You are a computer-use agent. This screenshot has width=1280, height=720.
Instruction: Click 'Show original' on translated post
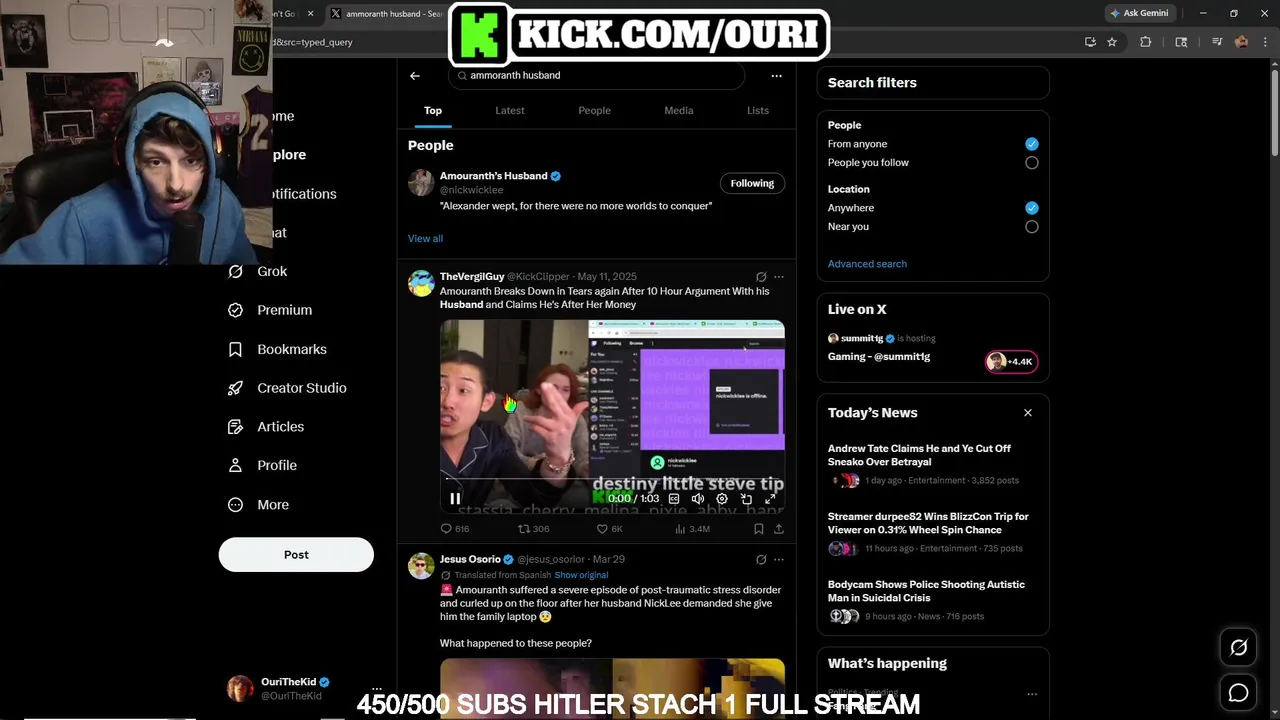coord(581,575)
